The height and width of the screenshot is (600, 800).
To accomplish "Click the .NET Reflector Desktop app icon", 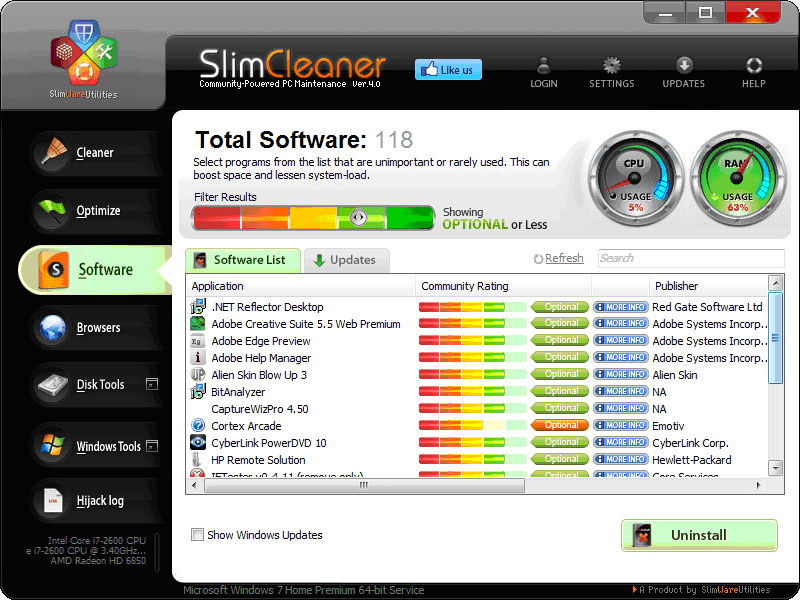I will (x=198, y=307).
